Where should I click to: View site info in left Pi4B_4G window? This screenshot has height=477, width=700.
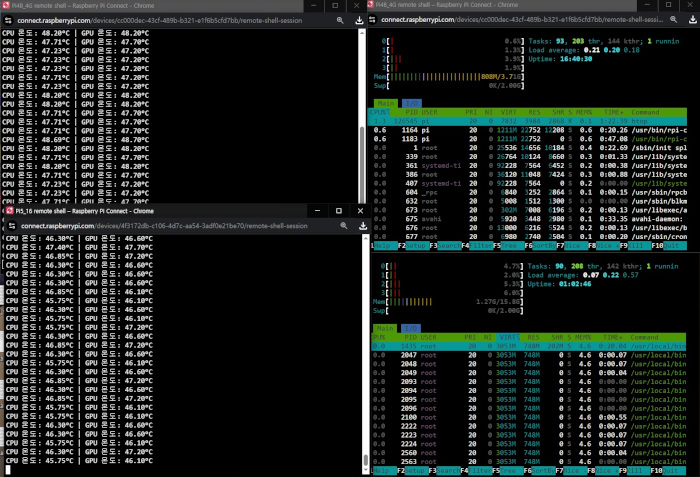point(8,21)
